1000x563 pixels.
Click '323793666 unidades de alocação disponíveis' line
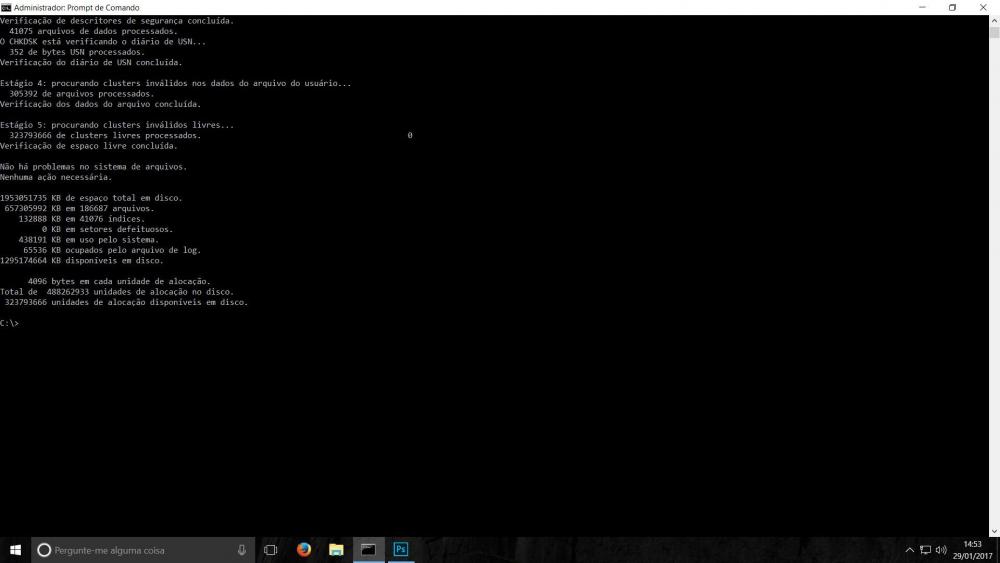(x=126, y=302)
